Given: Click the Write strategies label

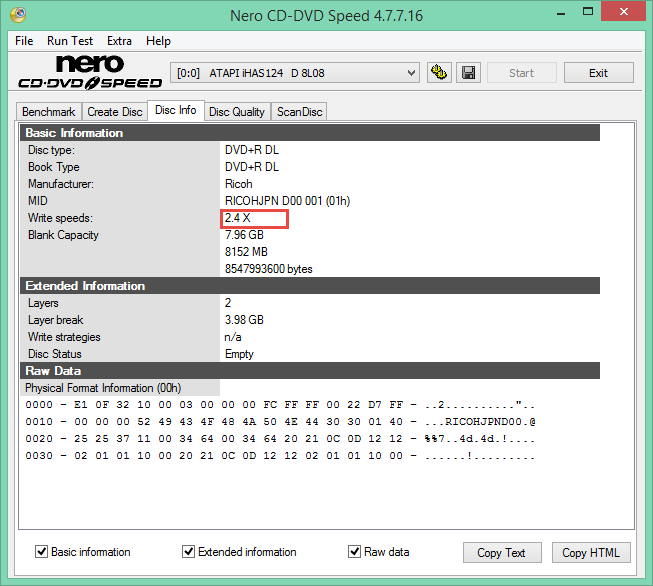Looking at the screenshot, I should point(64,337).
